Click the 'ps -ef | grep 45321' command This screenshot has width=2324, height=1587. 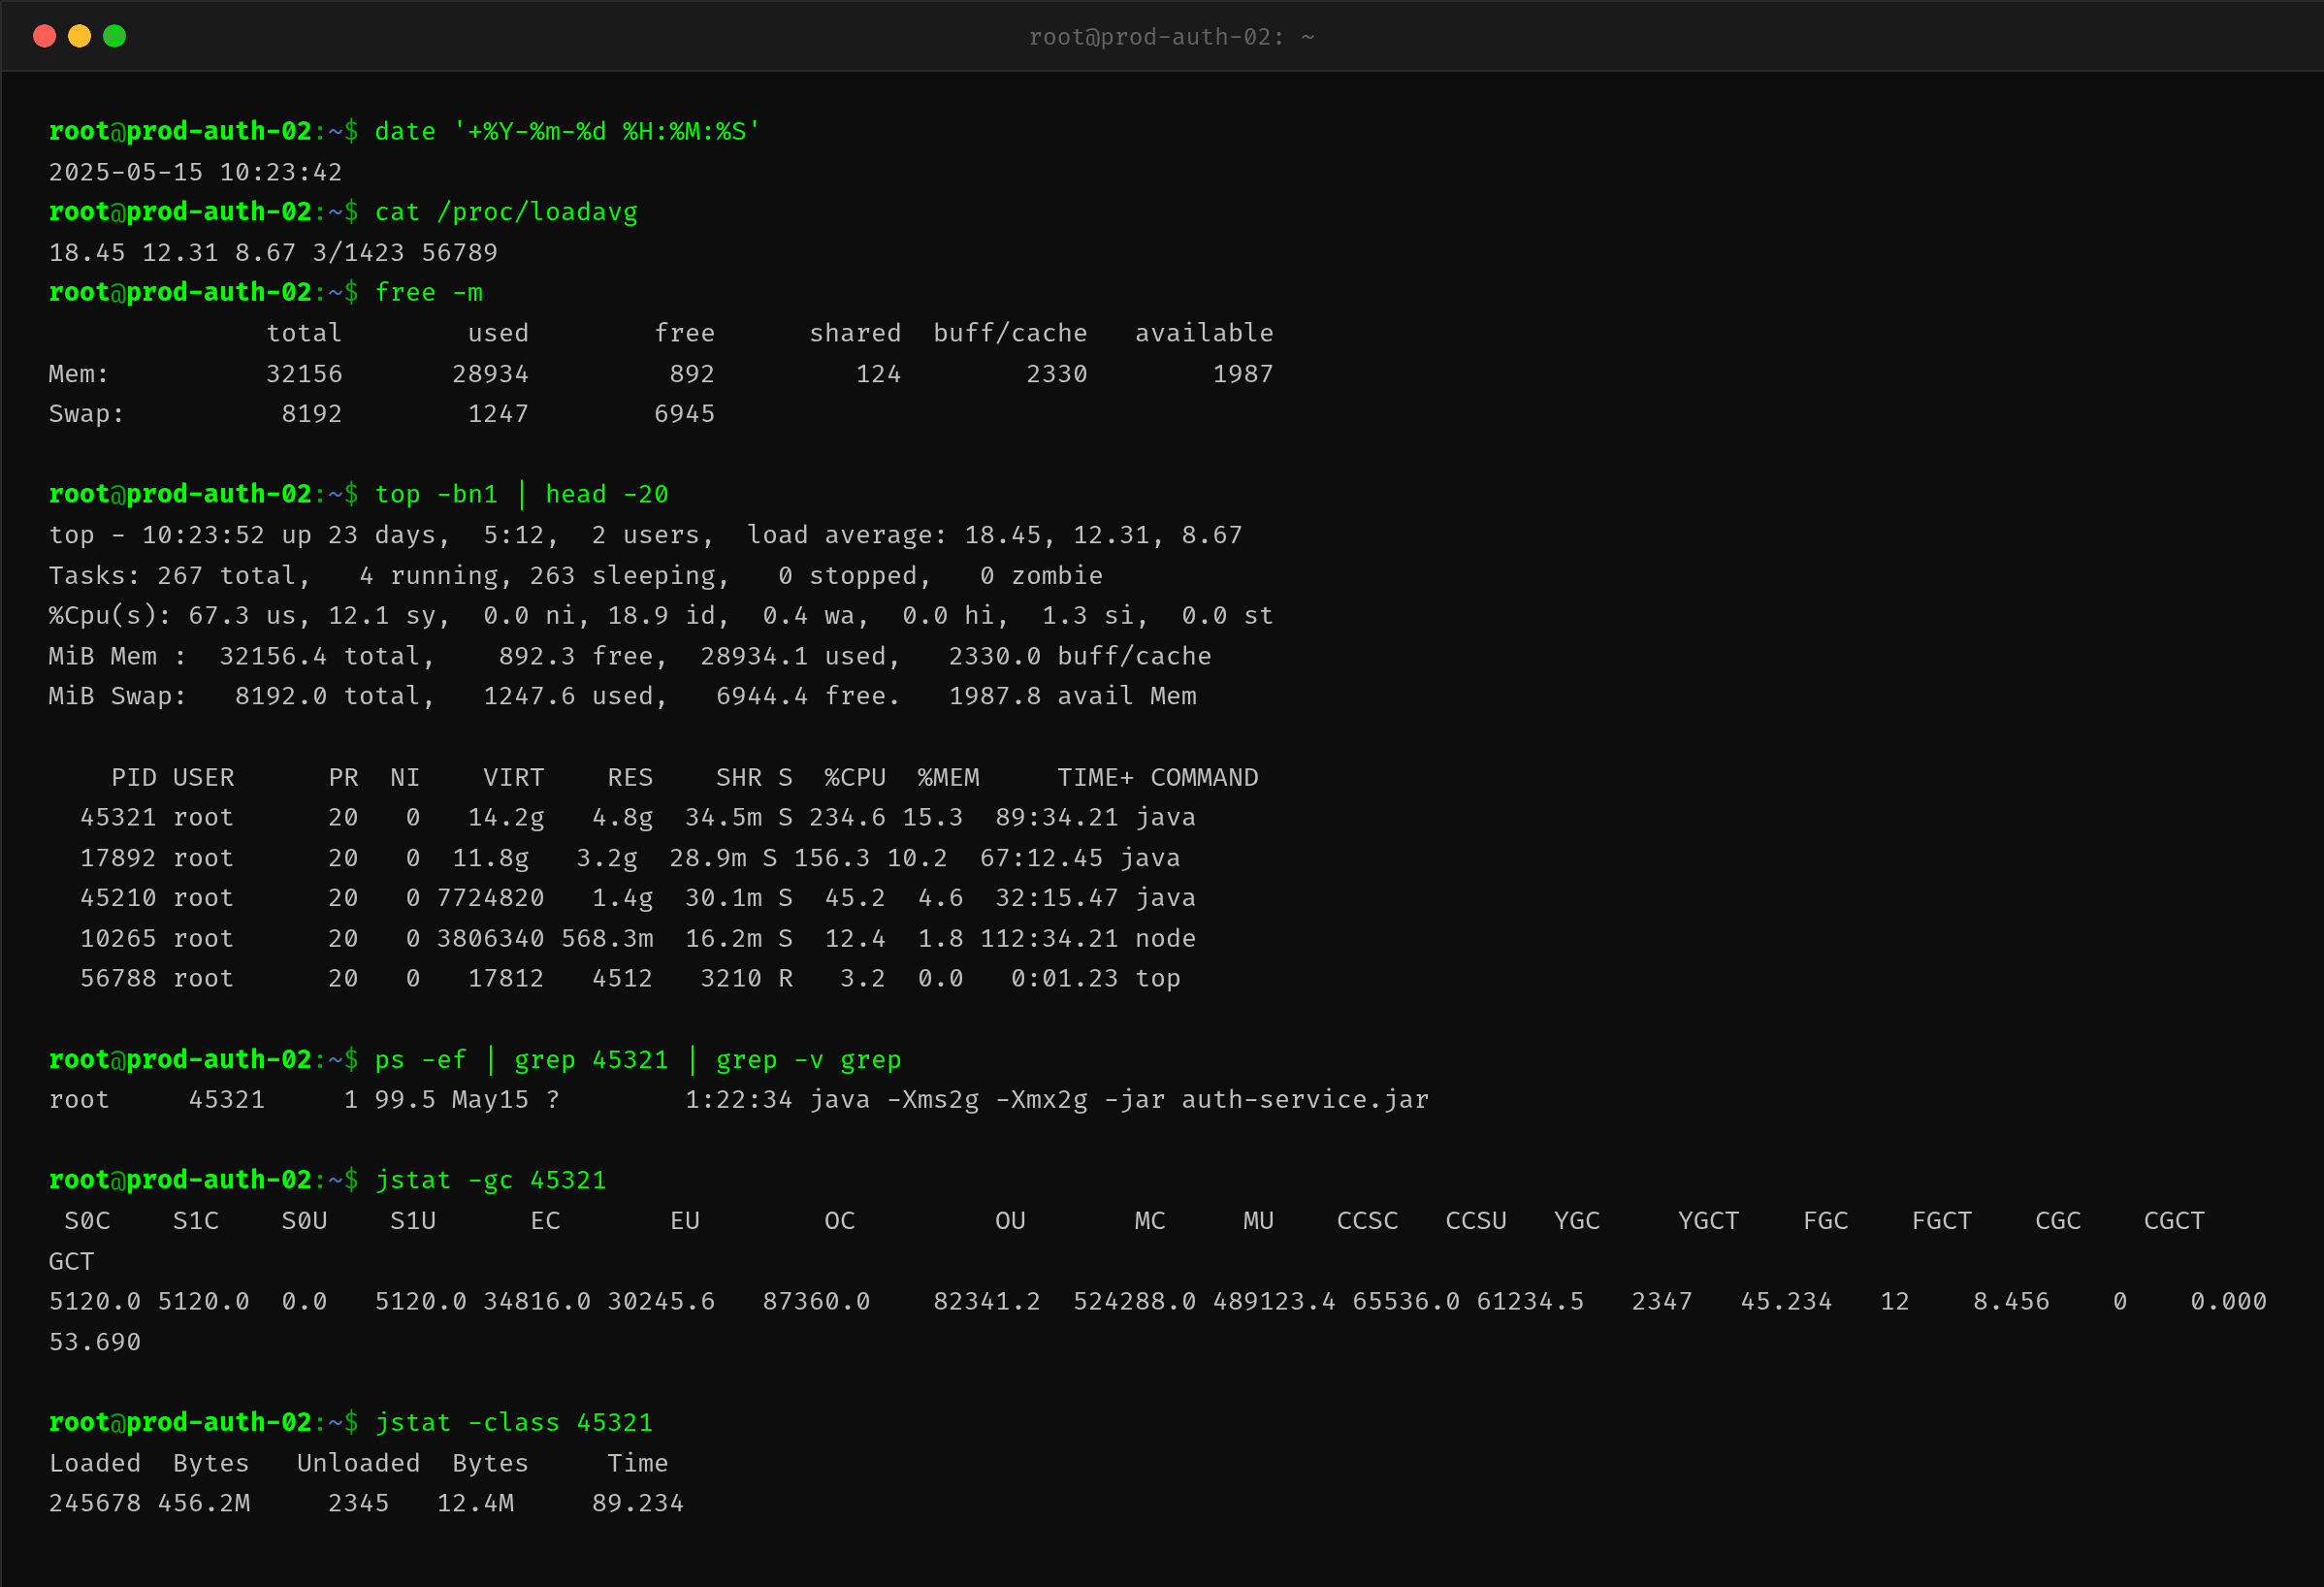638,1059
